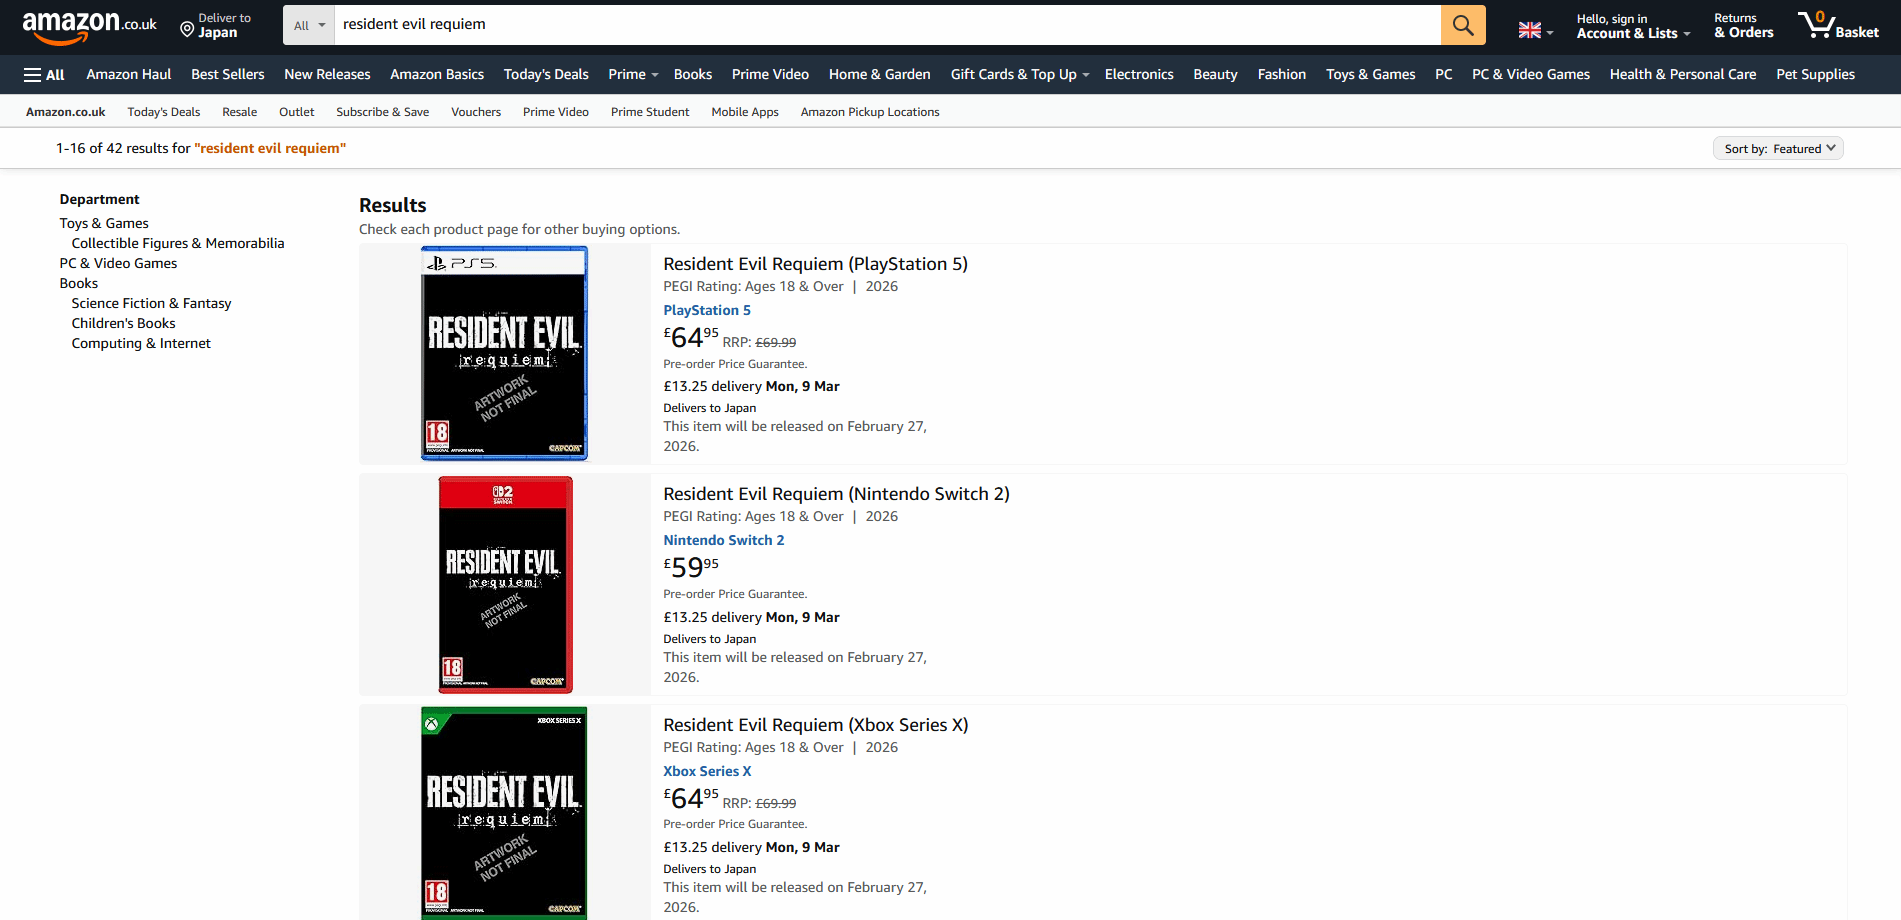1901x920 pixels.
Task: Open Resident Evil Requiem (PlayStation 5) title link
Action: click(x=815, y=264)
